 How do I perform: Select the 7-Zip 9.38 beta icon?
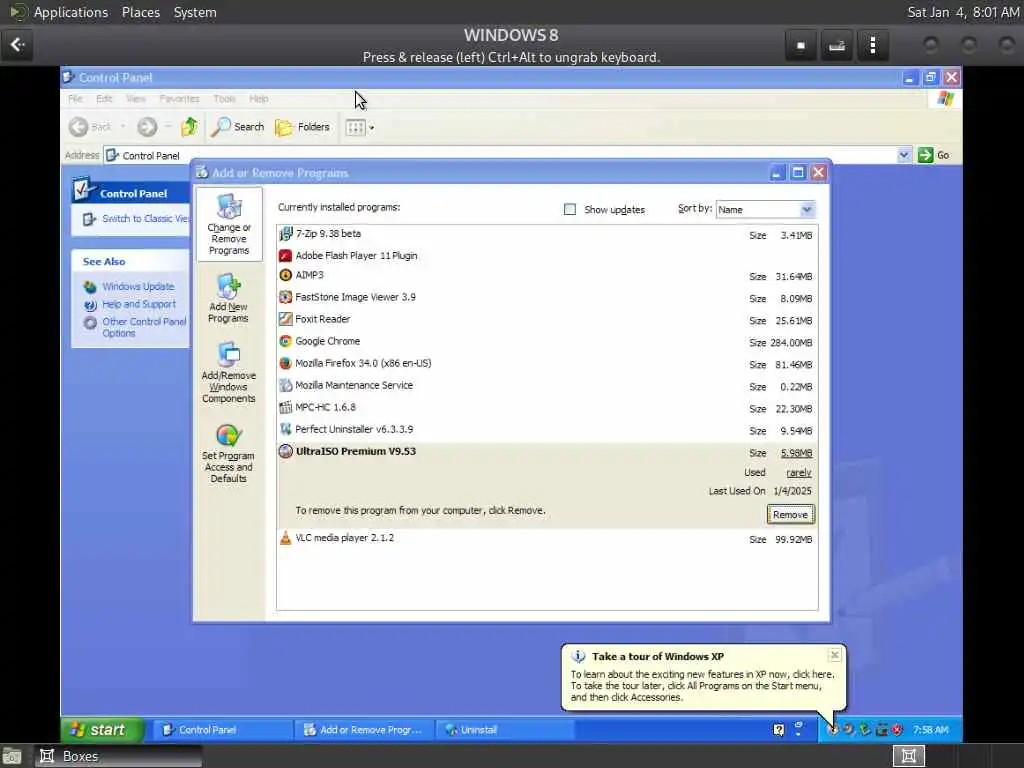pyautogui.click(x=285, y=234)
